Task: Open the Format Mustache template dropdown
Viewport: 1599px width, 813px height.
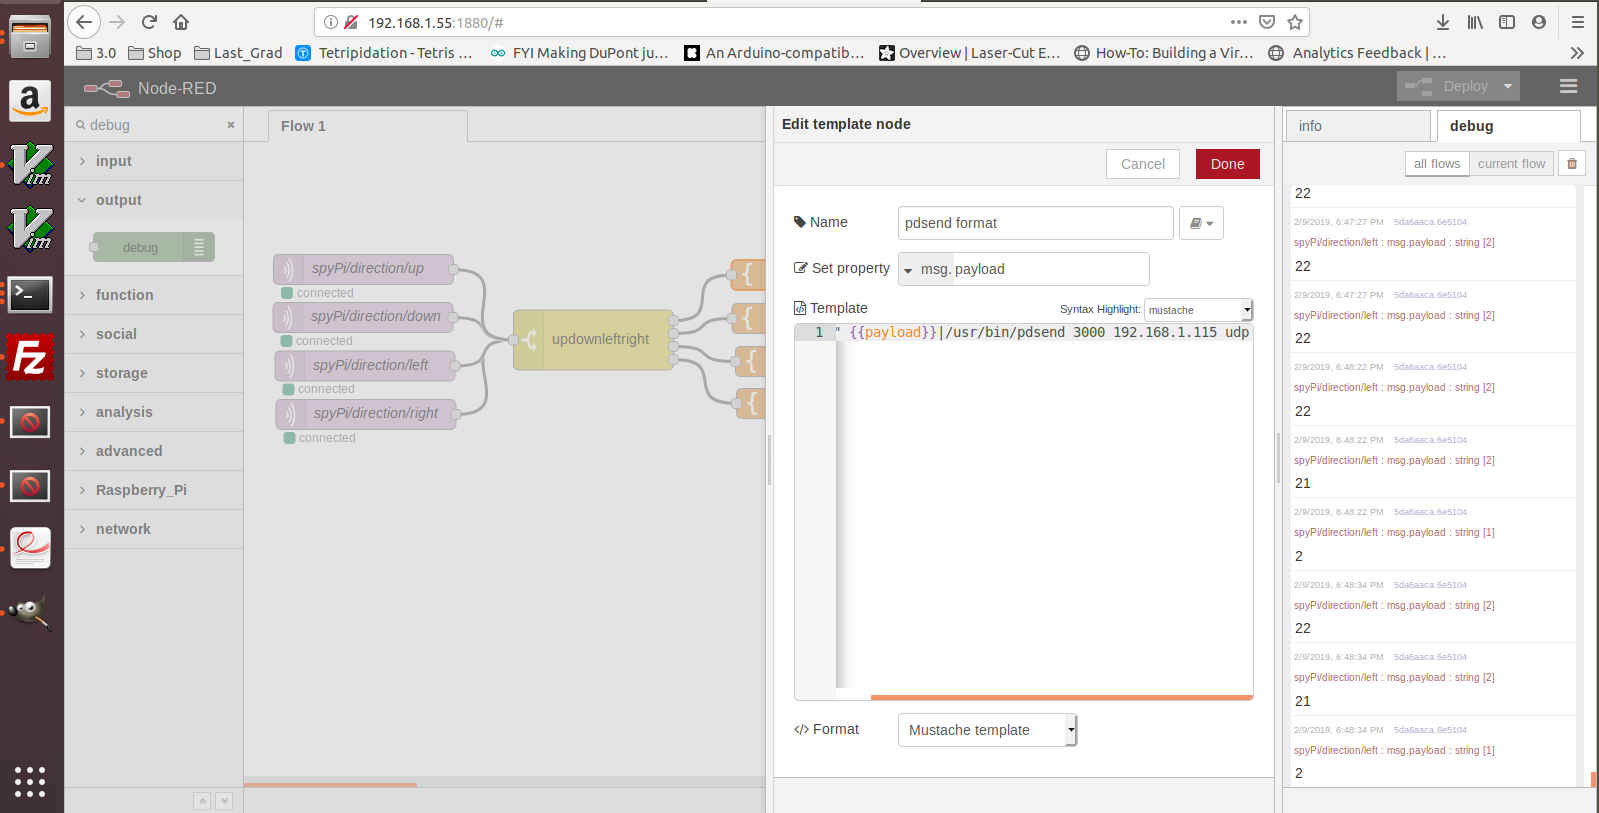Action: pyautogui.click(x=987, y=730)
